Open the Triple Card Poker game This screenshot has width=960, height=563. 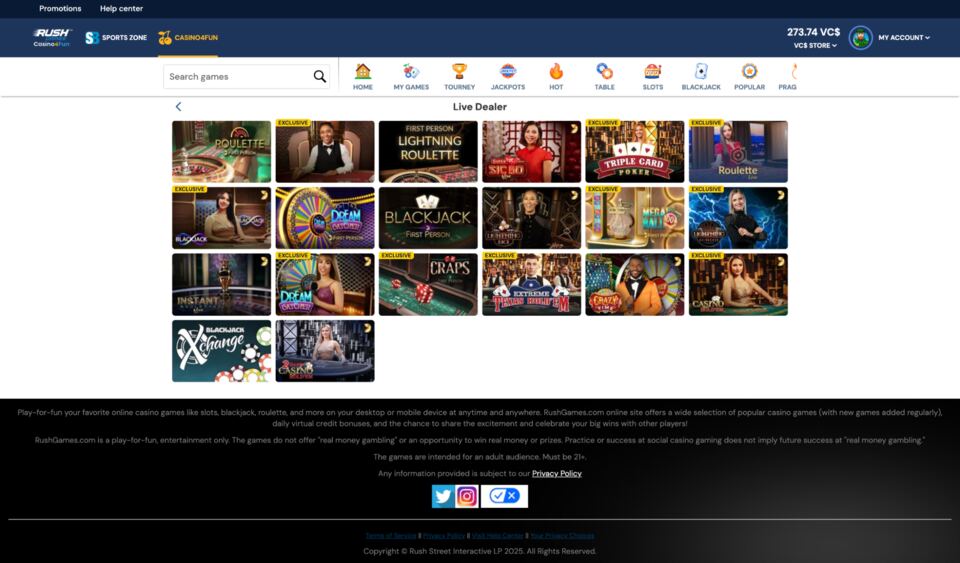coord(634,152)
